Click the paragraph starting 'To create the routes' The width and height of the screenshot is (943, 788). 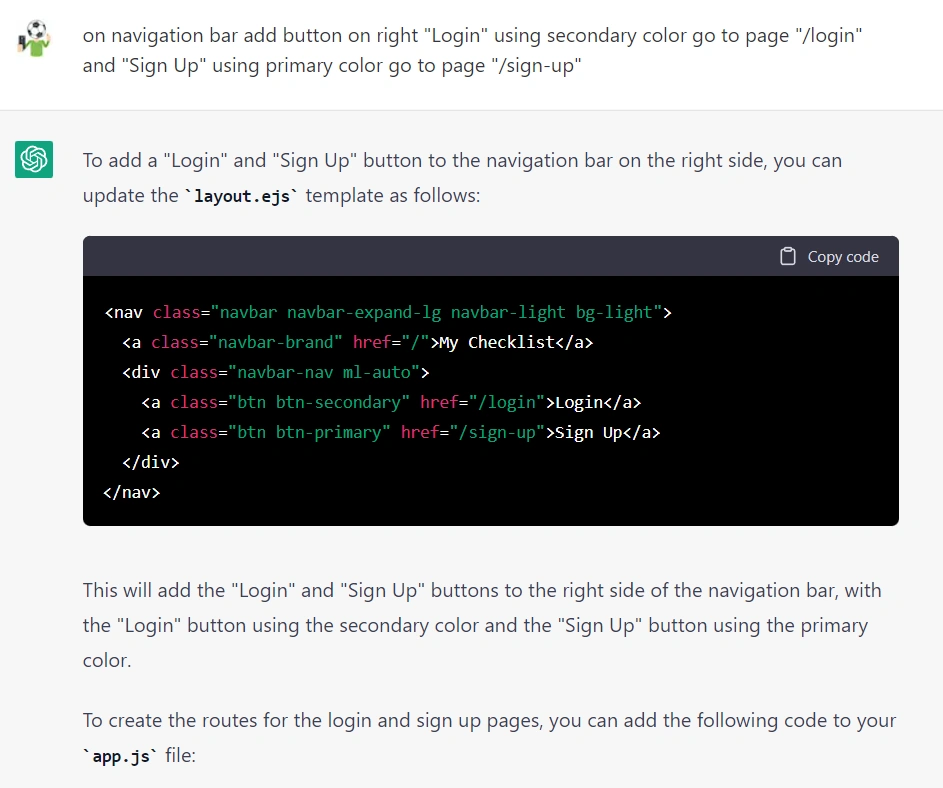tap(490, 737)
